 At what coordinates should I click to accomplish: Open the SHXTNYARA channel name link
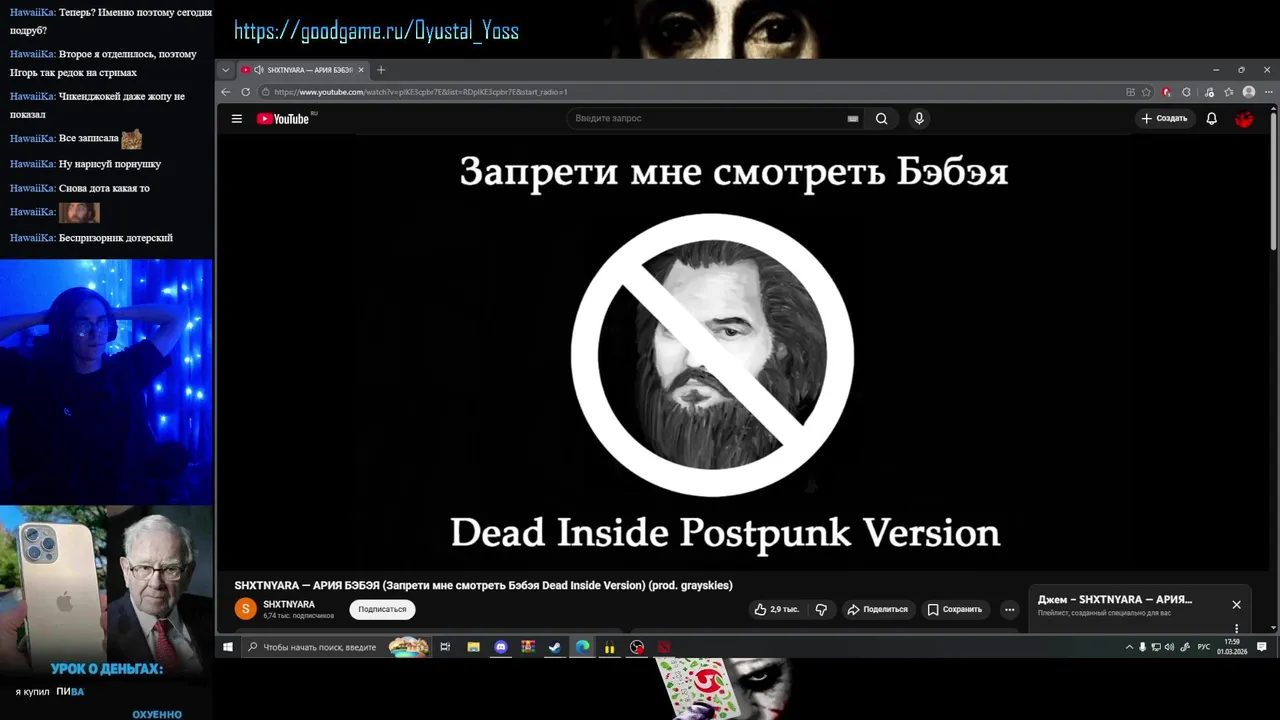point(289,604)
